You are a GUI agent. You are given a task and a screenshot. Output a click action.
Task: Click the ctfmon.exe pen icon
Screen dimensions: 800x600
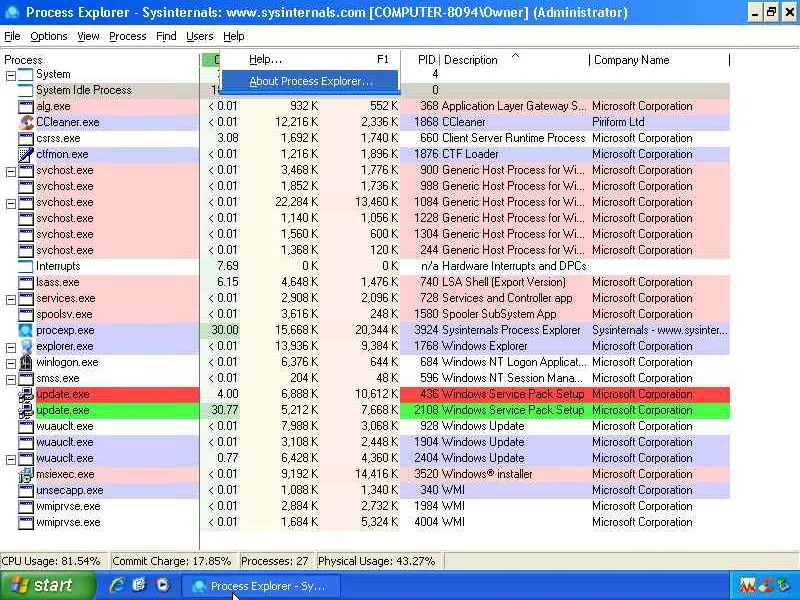(x=26, y=154)
